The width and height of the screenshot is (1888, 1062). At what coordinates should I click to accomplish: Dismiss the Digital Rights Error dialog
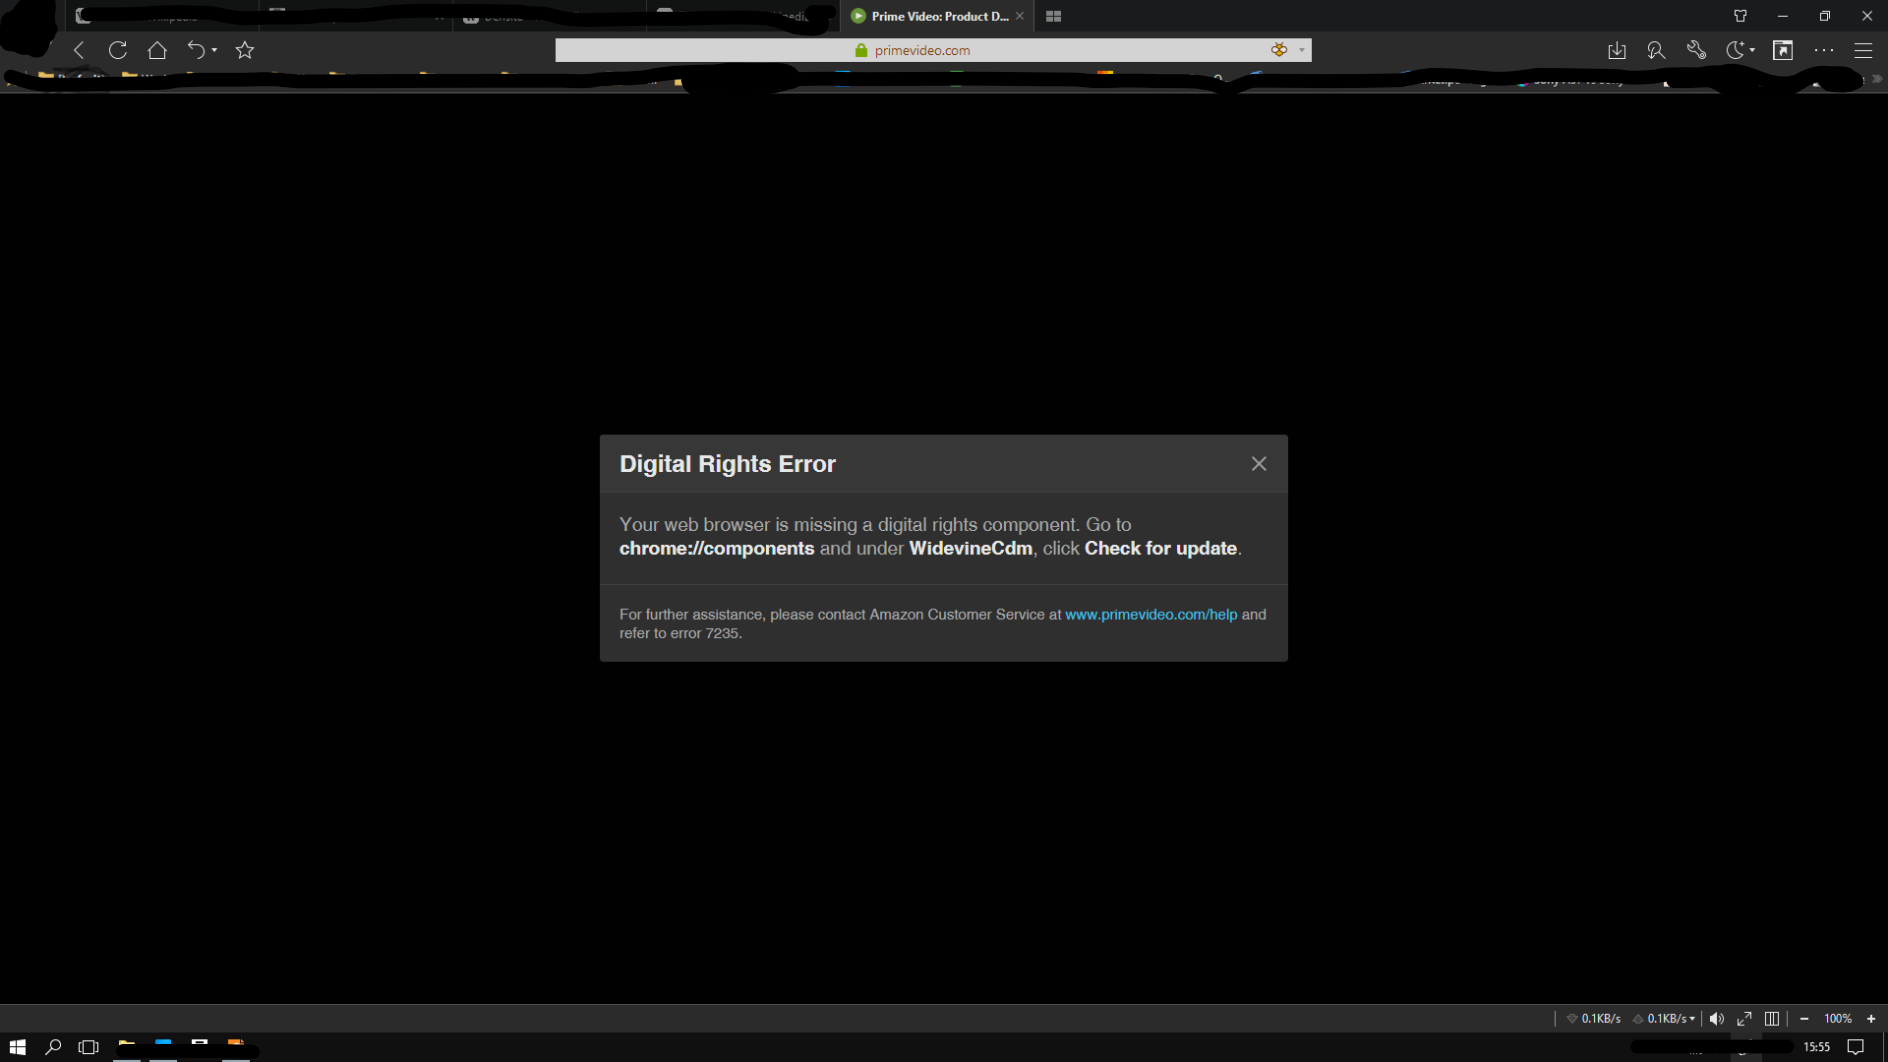1258,463
